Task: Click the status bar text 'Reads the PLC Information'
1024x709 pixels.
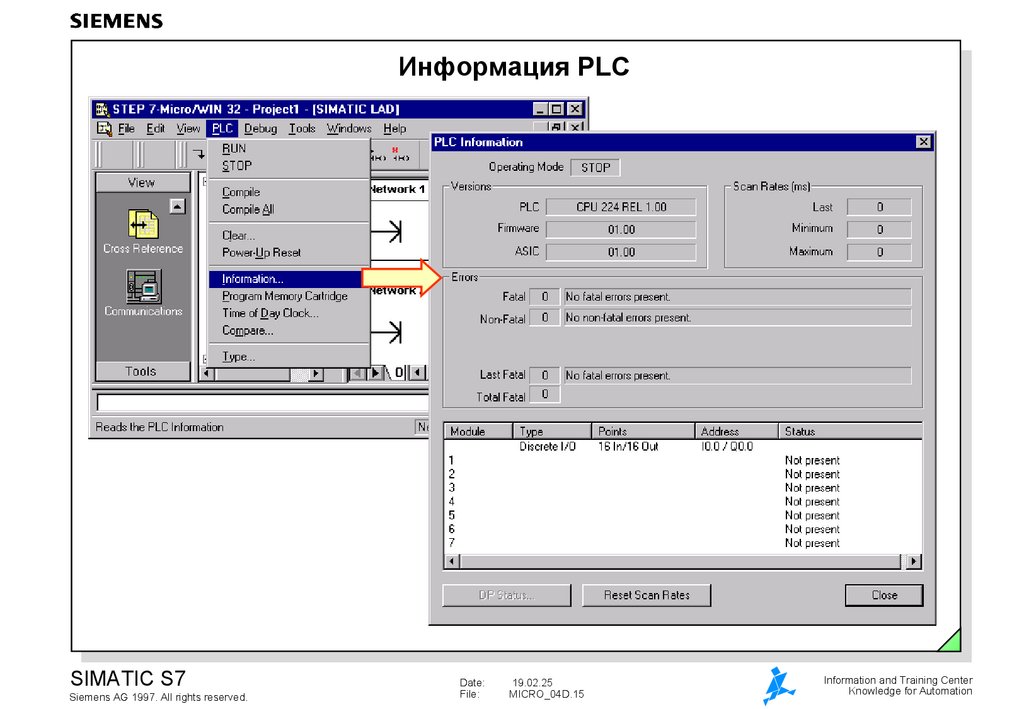Action: click(159, 427)
